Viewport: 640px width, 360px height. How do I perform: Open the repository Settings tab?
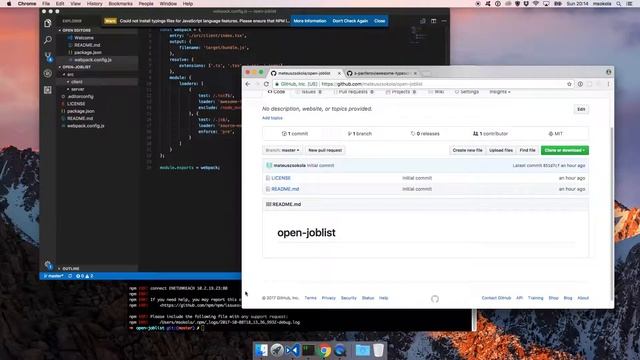[467, 92]
